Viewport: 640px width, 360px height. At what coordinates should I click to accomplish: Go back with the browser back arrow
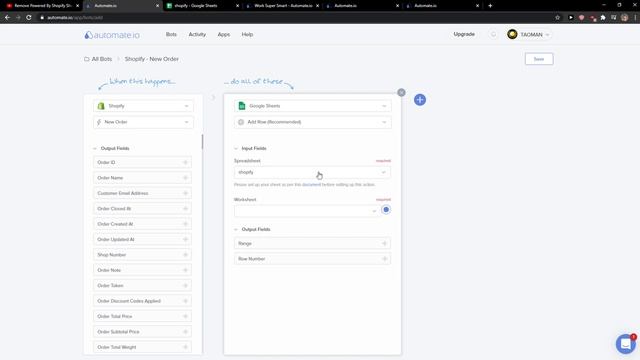tap(7, 18)
